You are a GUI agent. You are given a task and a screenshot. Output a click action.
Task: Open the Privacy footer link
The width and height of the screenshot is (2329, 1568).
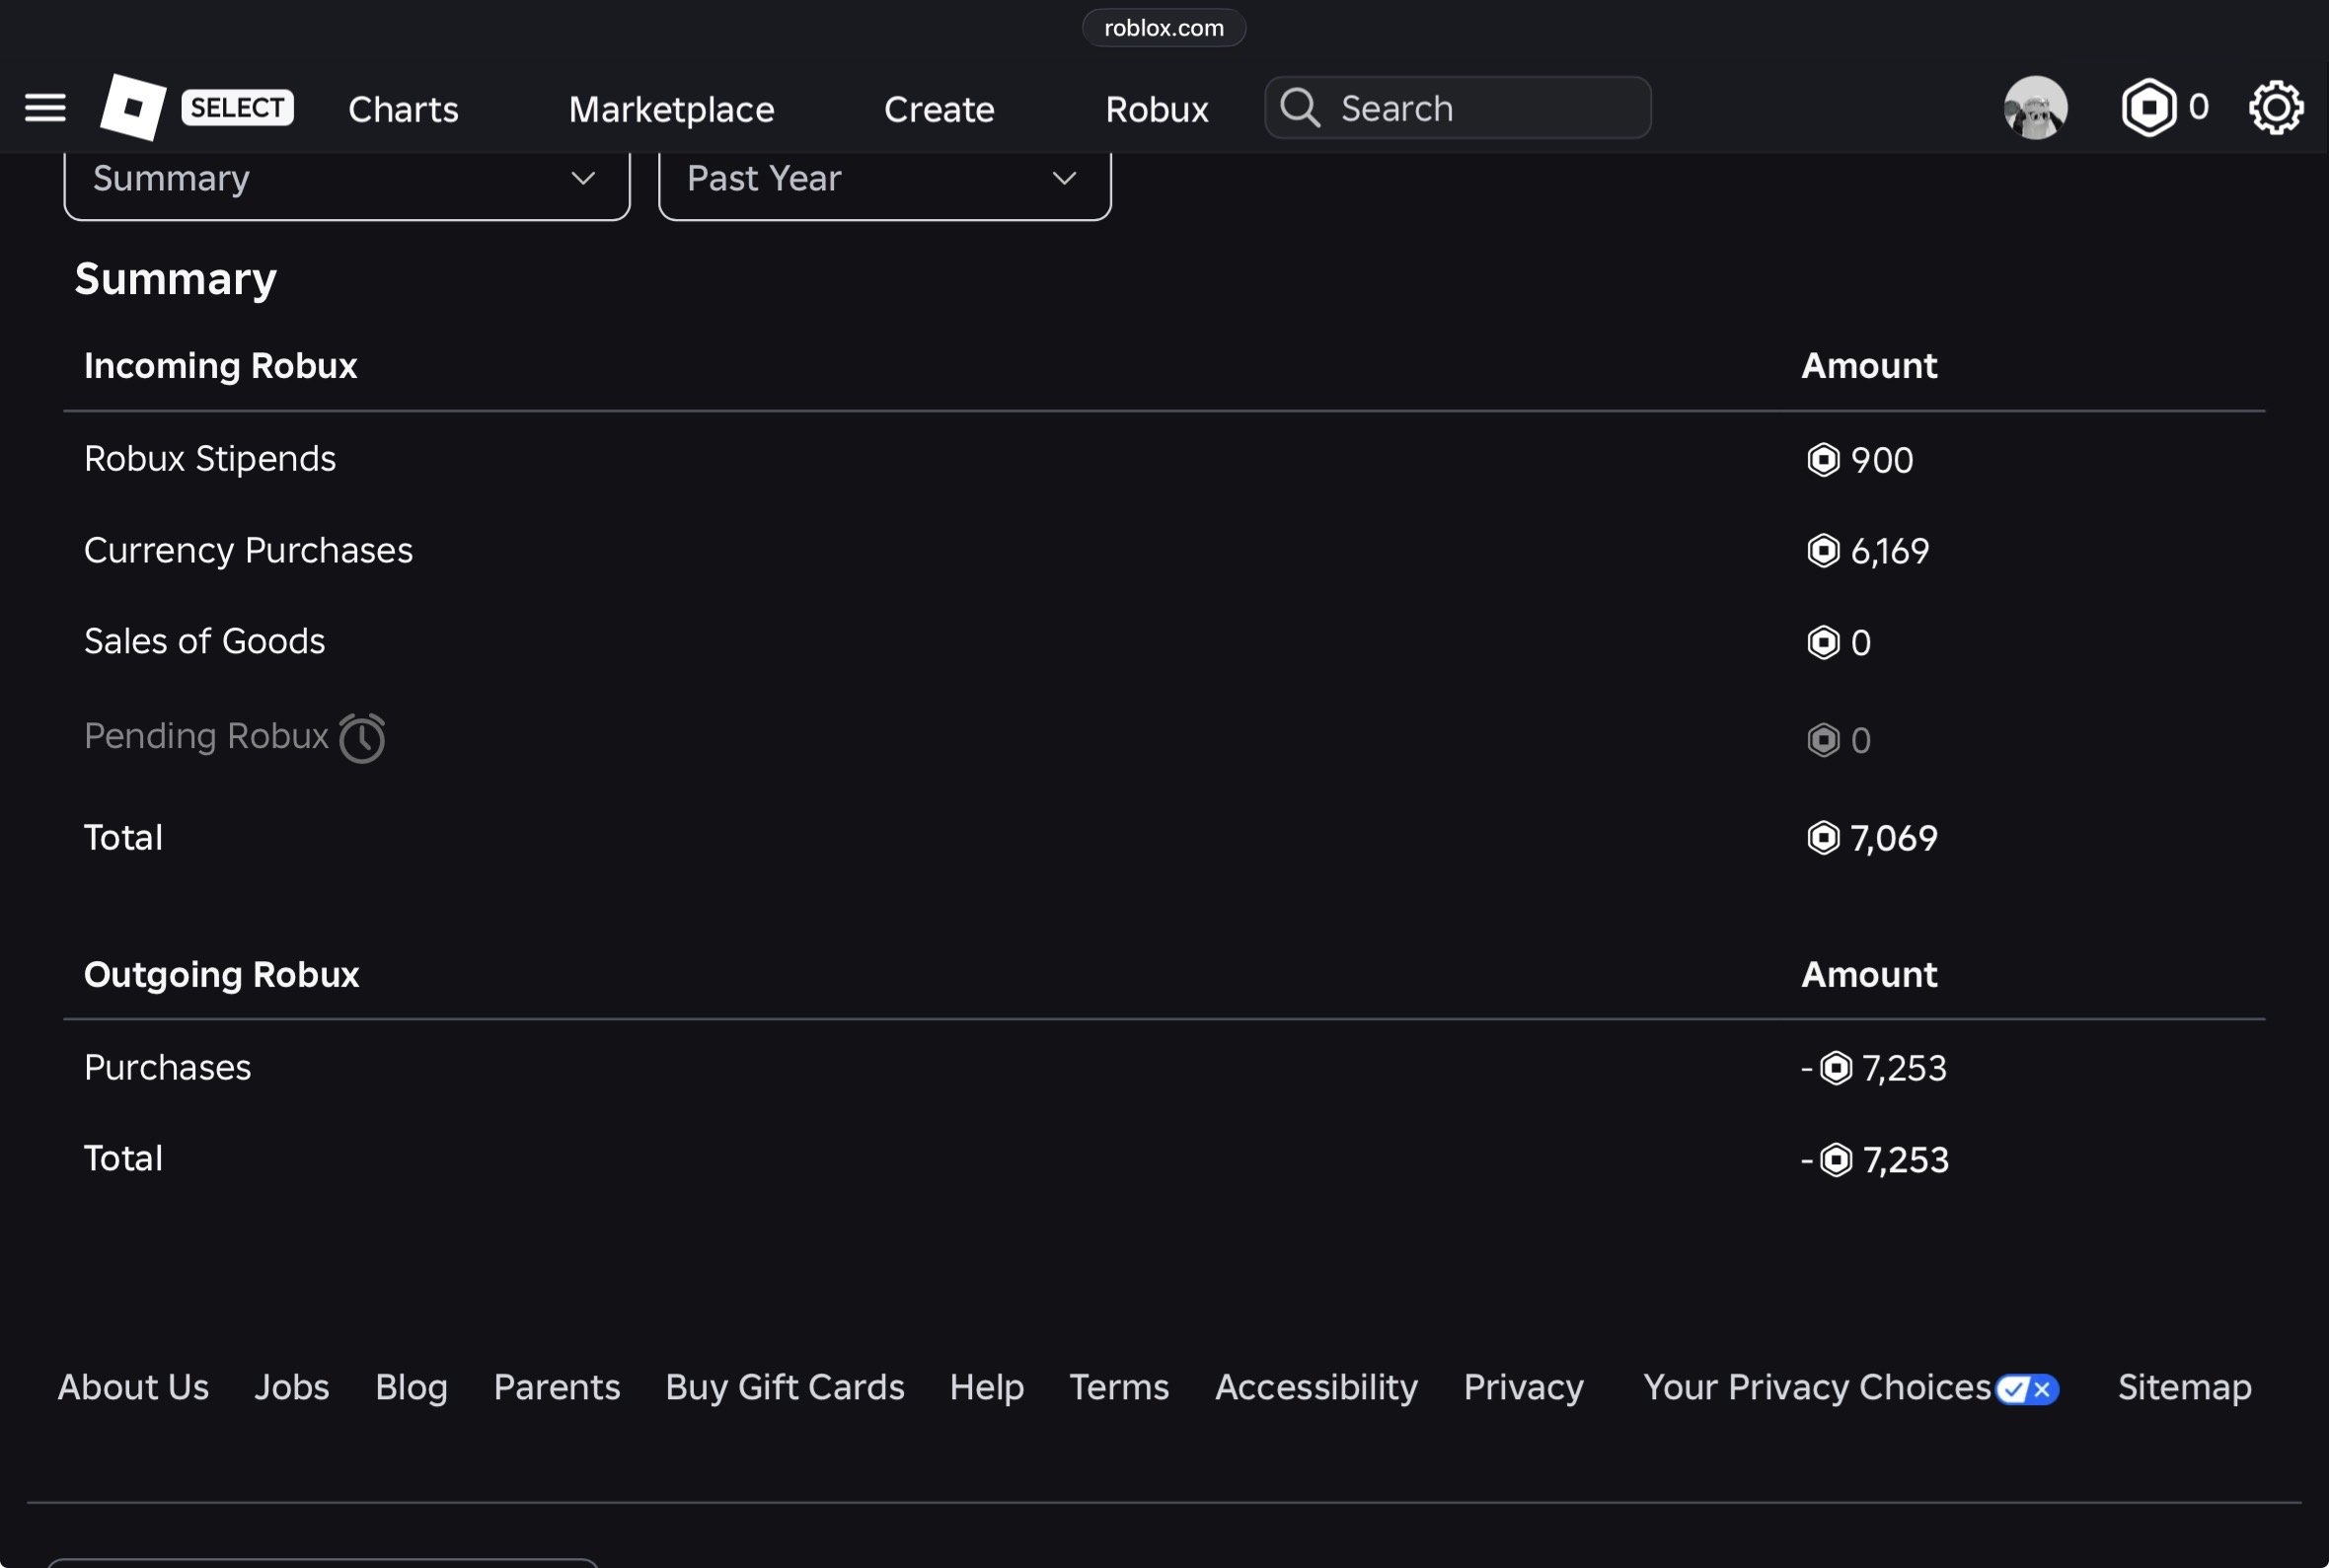tap(1524, 1387)
